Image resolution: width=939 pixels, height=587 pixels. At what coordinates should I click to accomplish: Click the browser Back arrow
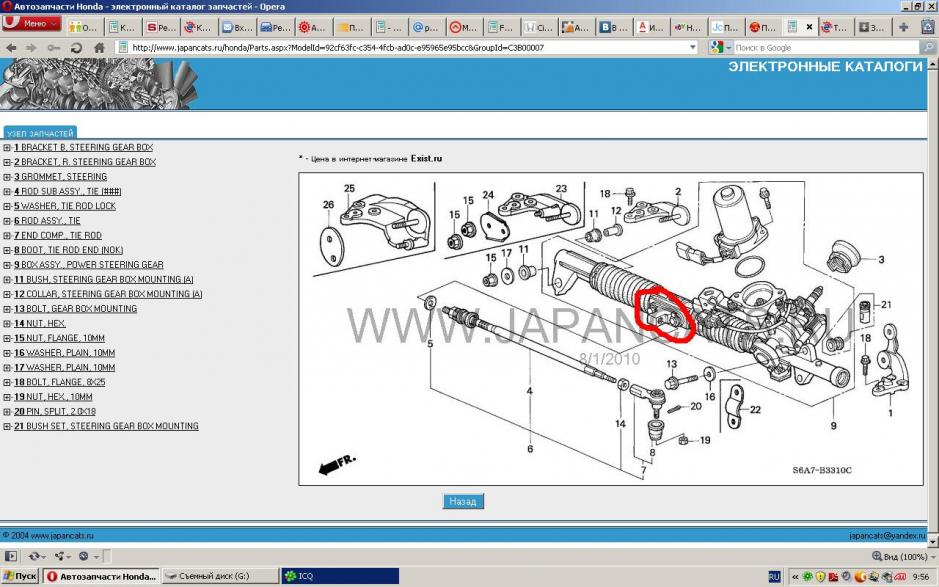coord(10,47)
